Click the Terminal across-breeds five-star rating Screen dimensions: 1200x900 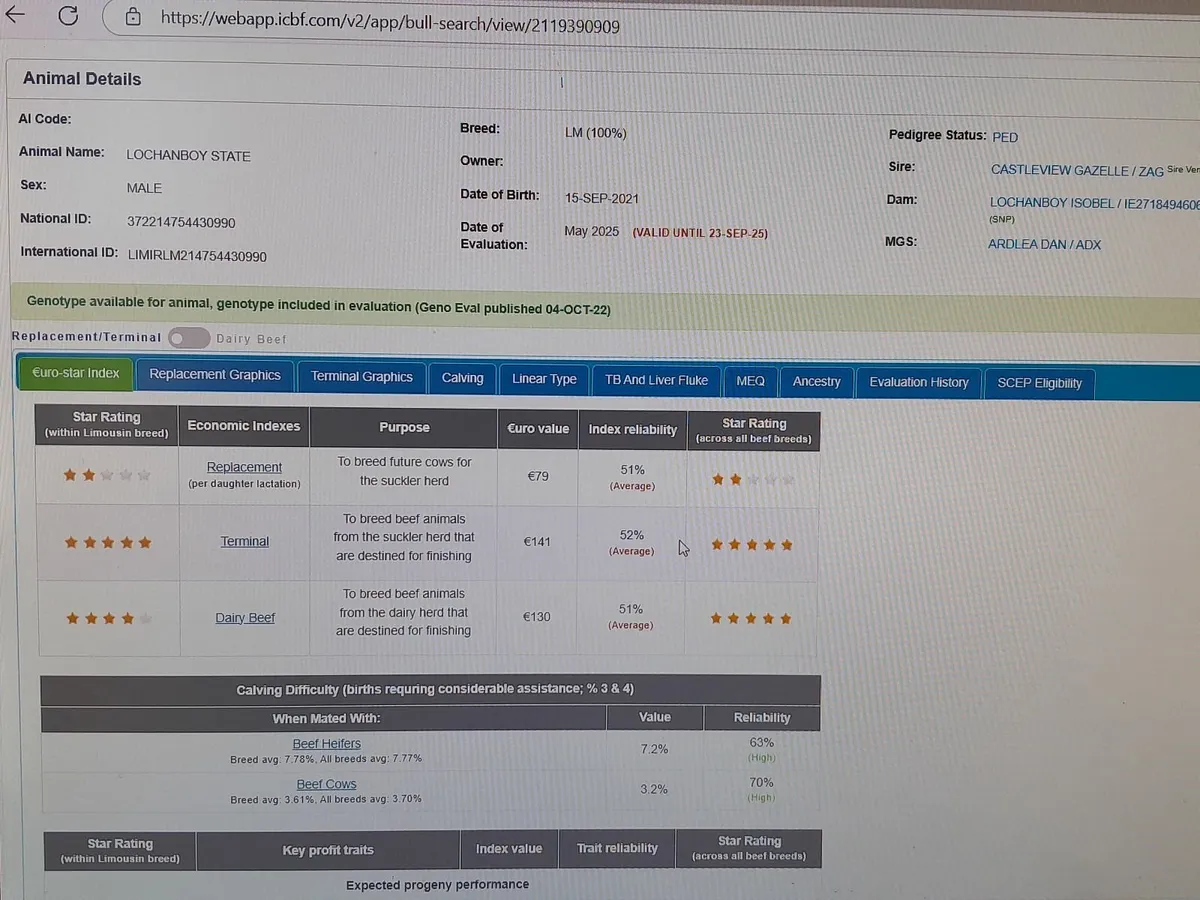[x=752, y=545]
